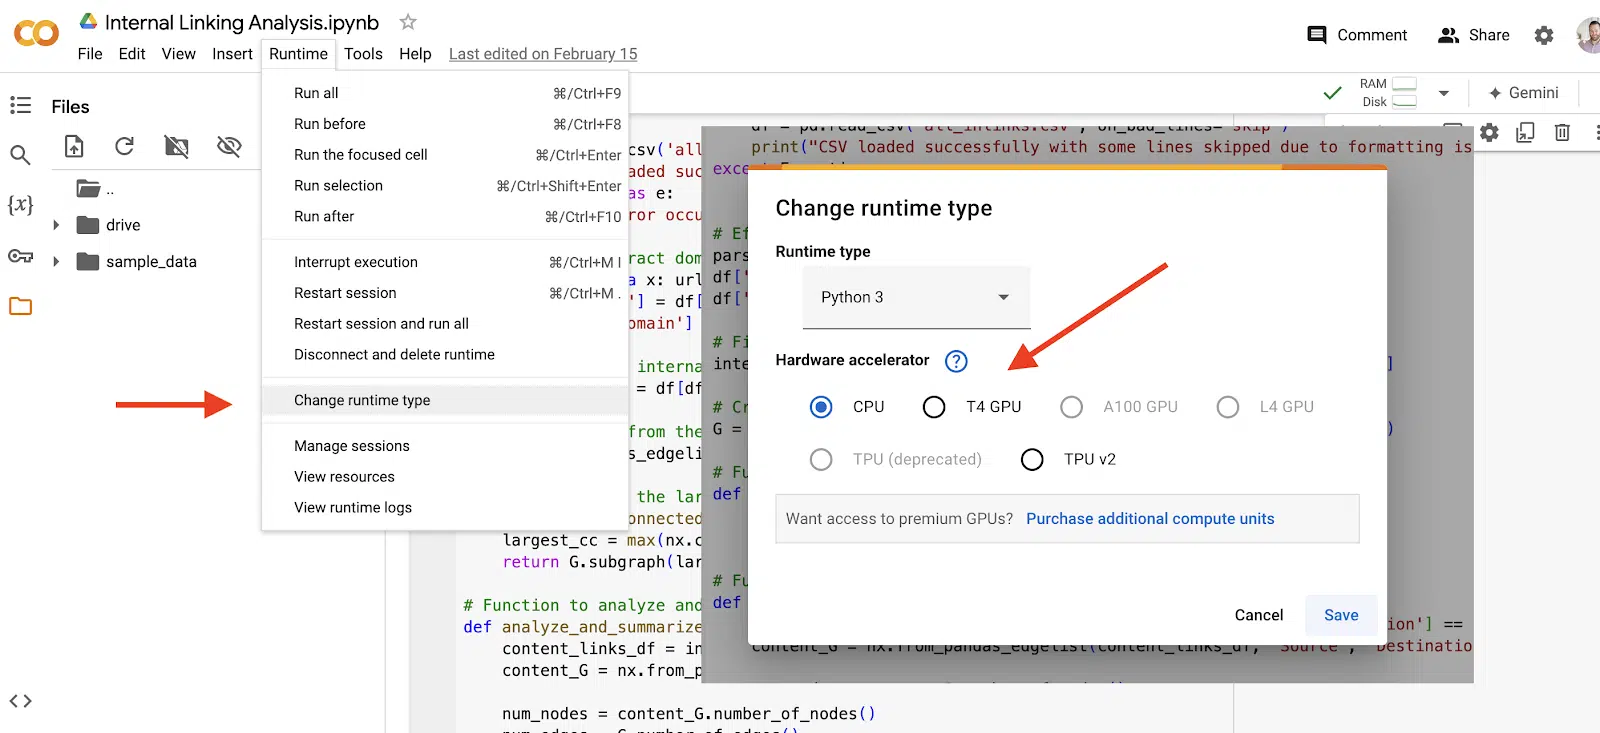Open the Edit menu

pyautogui.click(x=132, y=54)
